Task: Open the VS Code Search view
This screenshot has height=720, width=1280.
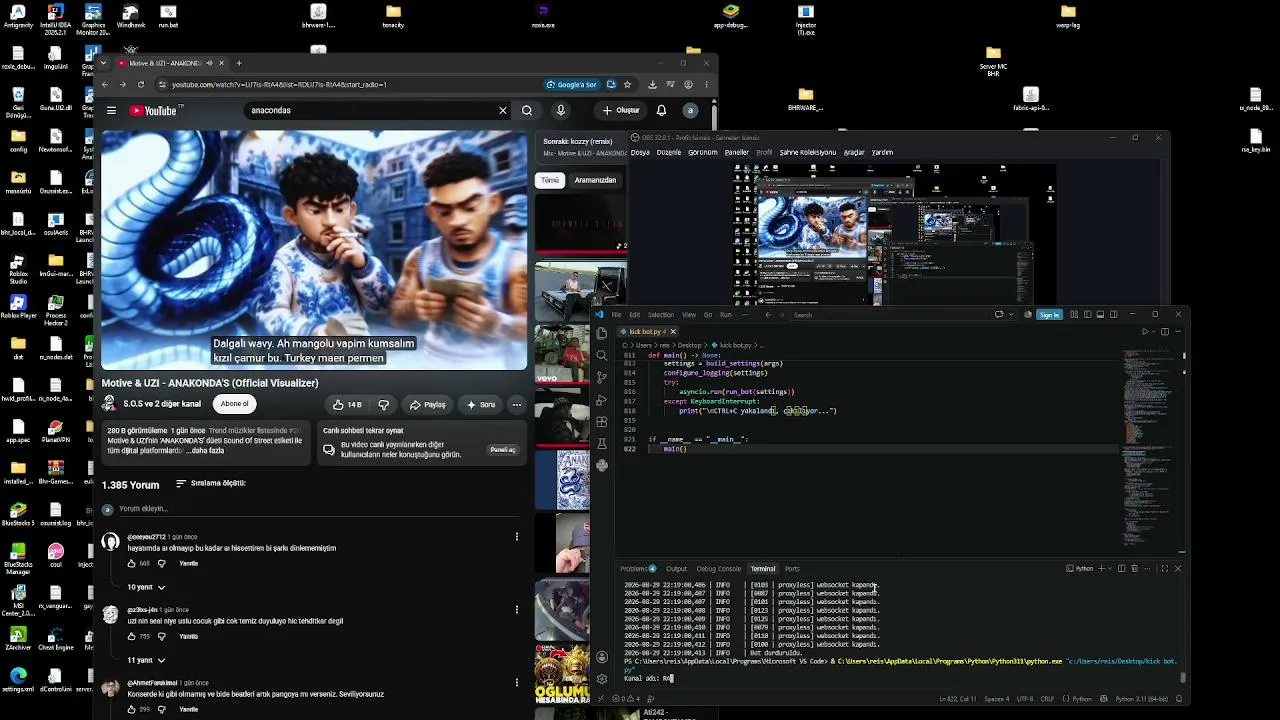Action: point(601,355)
